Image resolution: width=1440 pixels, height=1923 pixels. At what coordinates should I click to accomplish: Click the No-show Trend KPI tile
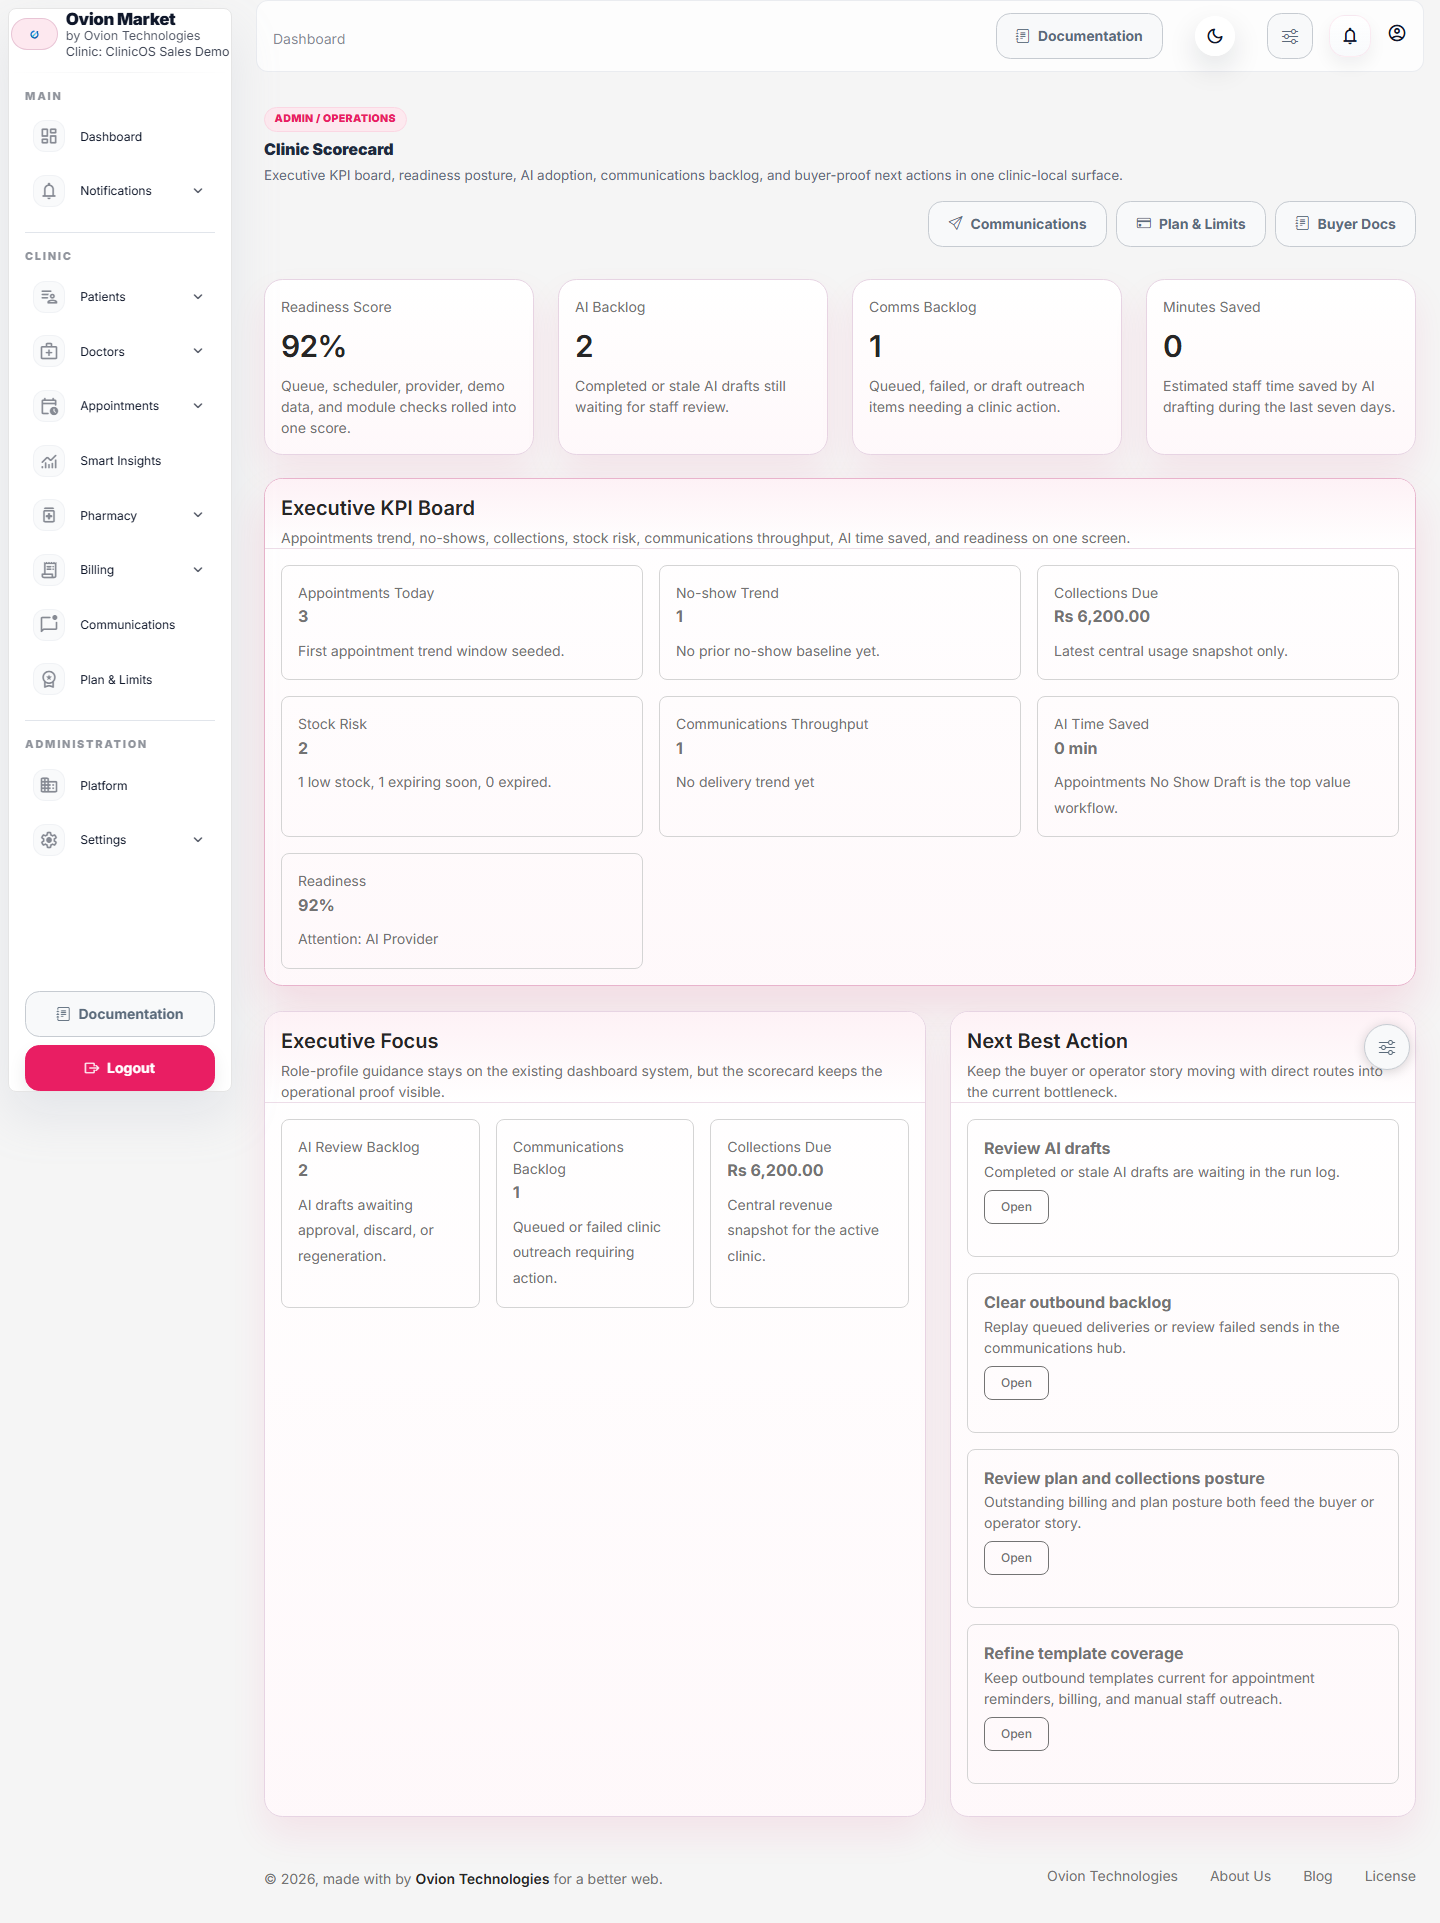[x=840, y=622]
